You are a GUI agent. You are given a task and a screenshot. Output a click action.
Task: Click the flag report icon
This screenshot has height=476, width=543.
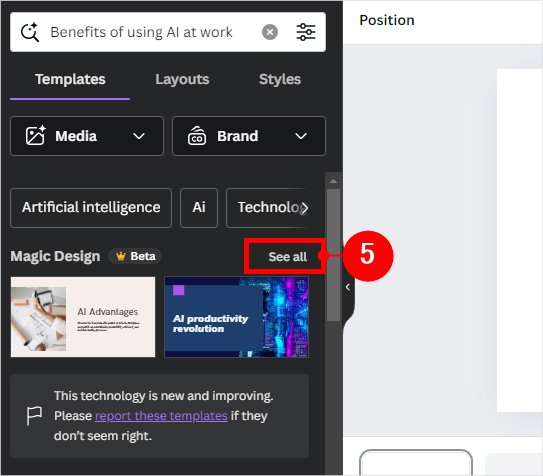pyautogui.click(x=34, y=415)
